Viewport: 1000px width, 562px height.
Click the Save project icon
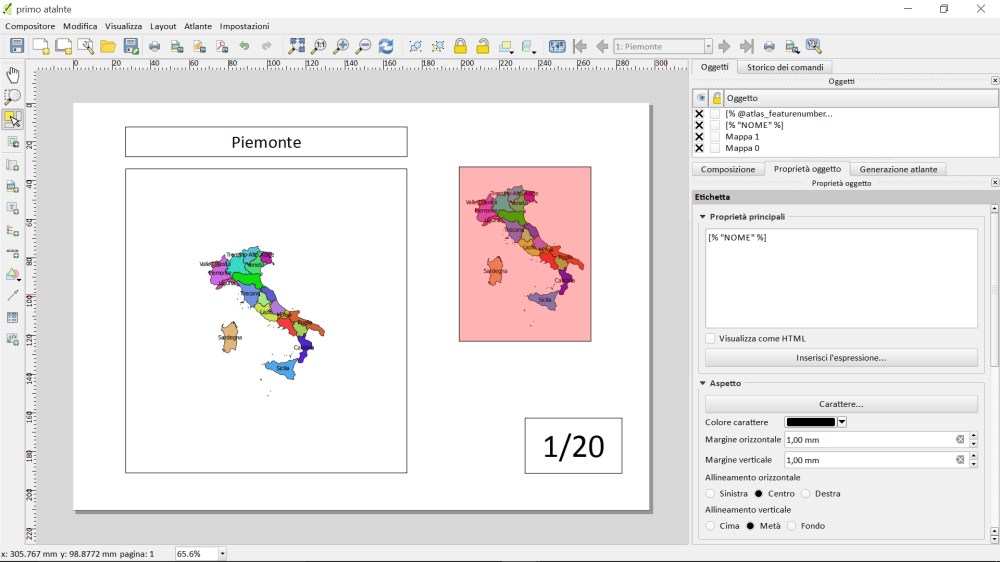click(x=17, y=46)
